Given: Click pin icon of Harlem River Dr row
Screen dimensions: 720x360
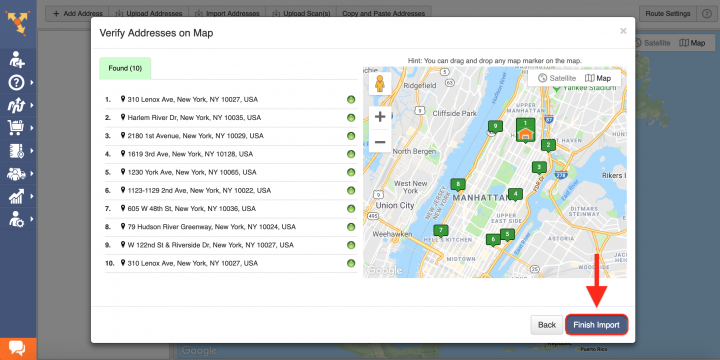Looking at the screenshot, I should pos(123,118).
